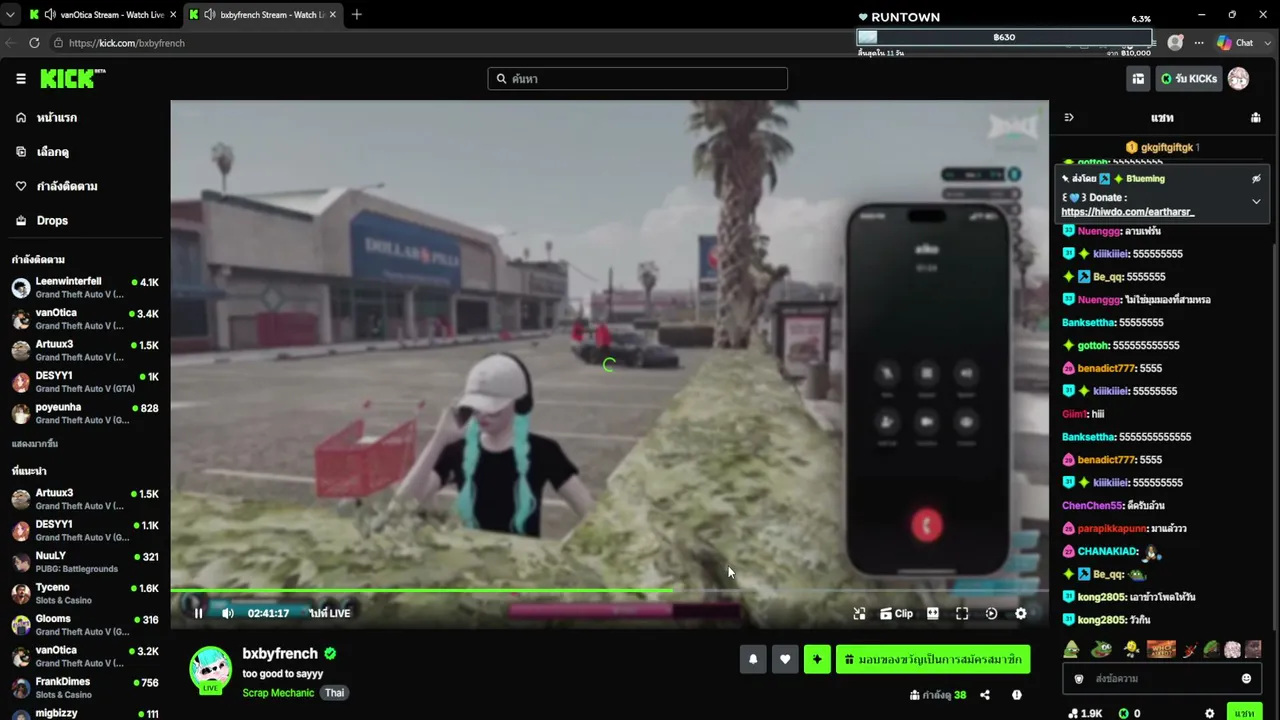Image resolution: width=1280 pixels, height=720 pixels.
Task: Click the KICK logo
Action: pyautogui.click(x=73, y=79)
